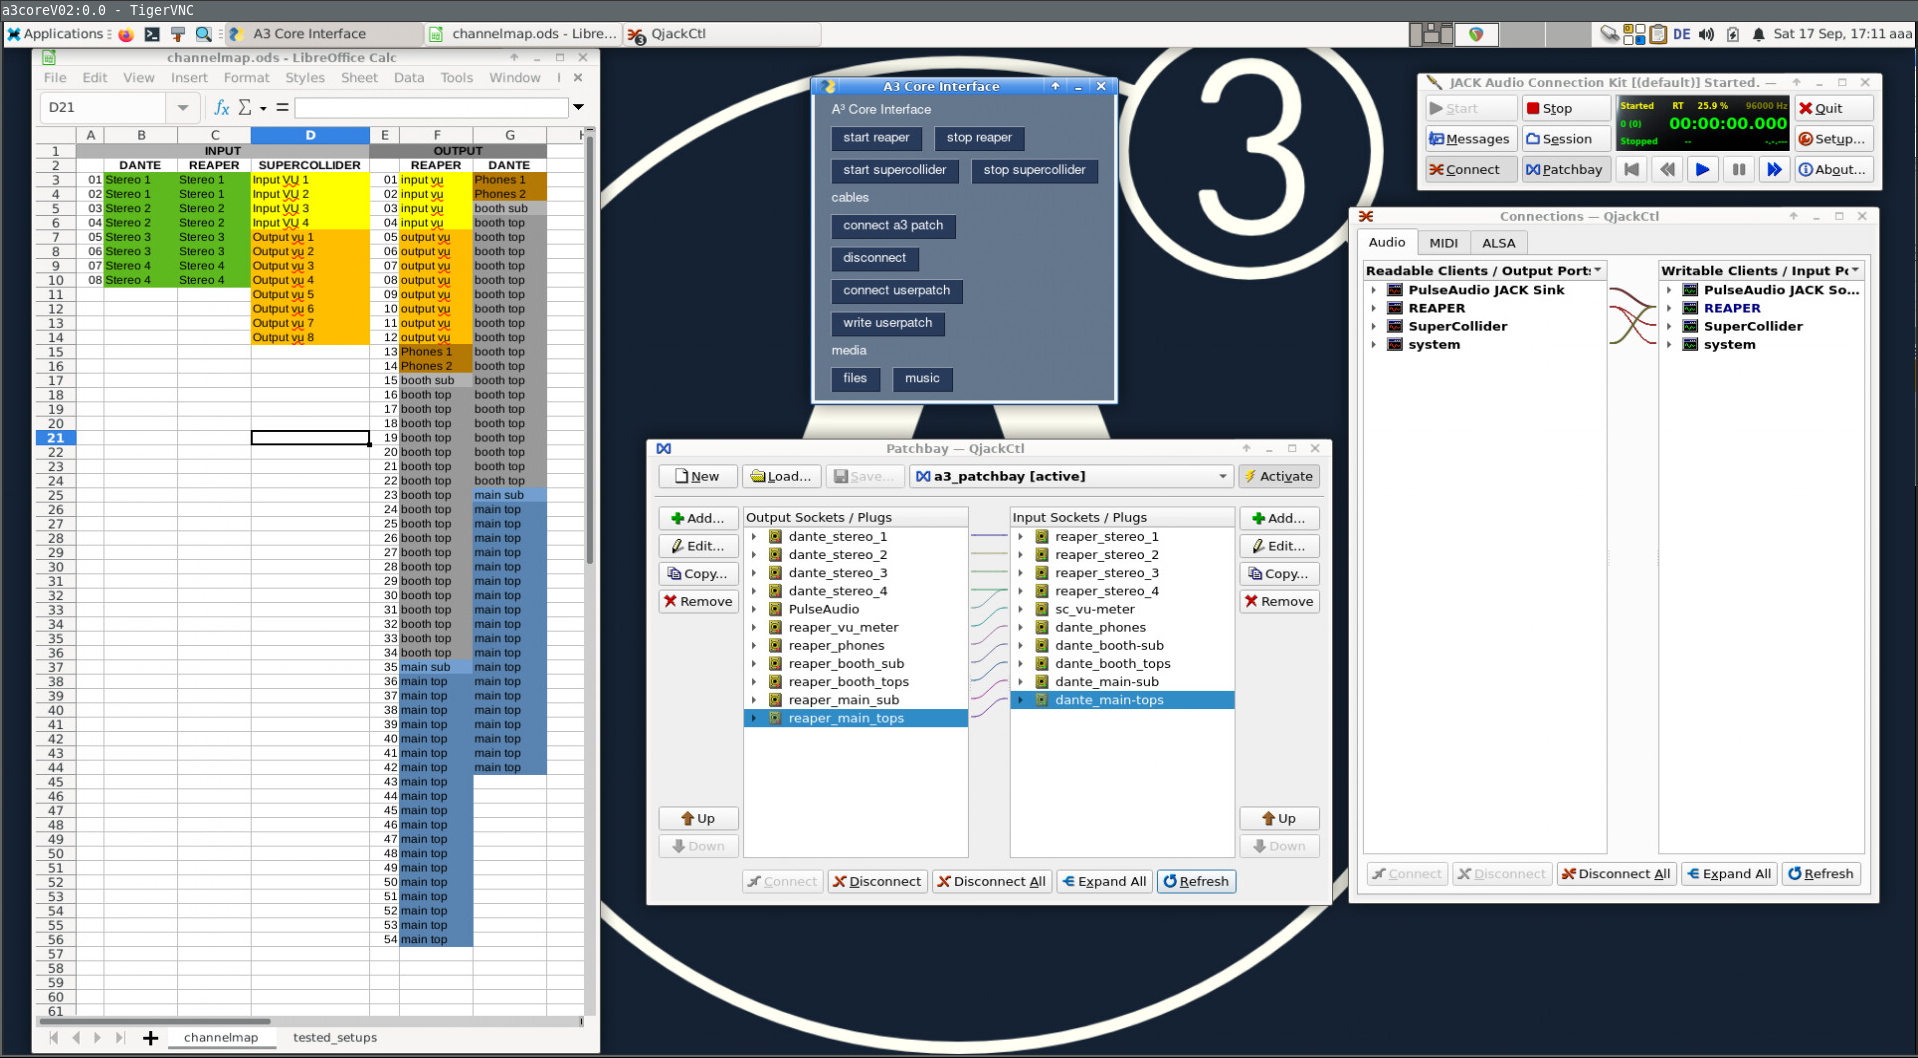Select reaper_booth_sub output socket
The width and height of the screenshot is (1918, 1058).
846,663
